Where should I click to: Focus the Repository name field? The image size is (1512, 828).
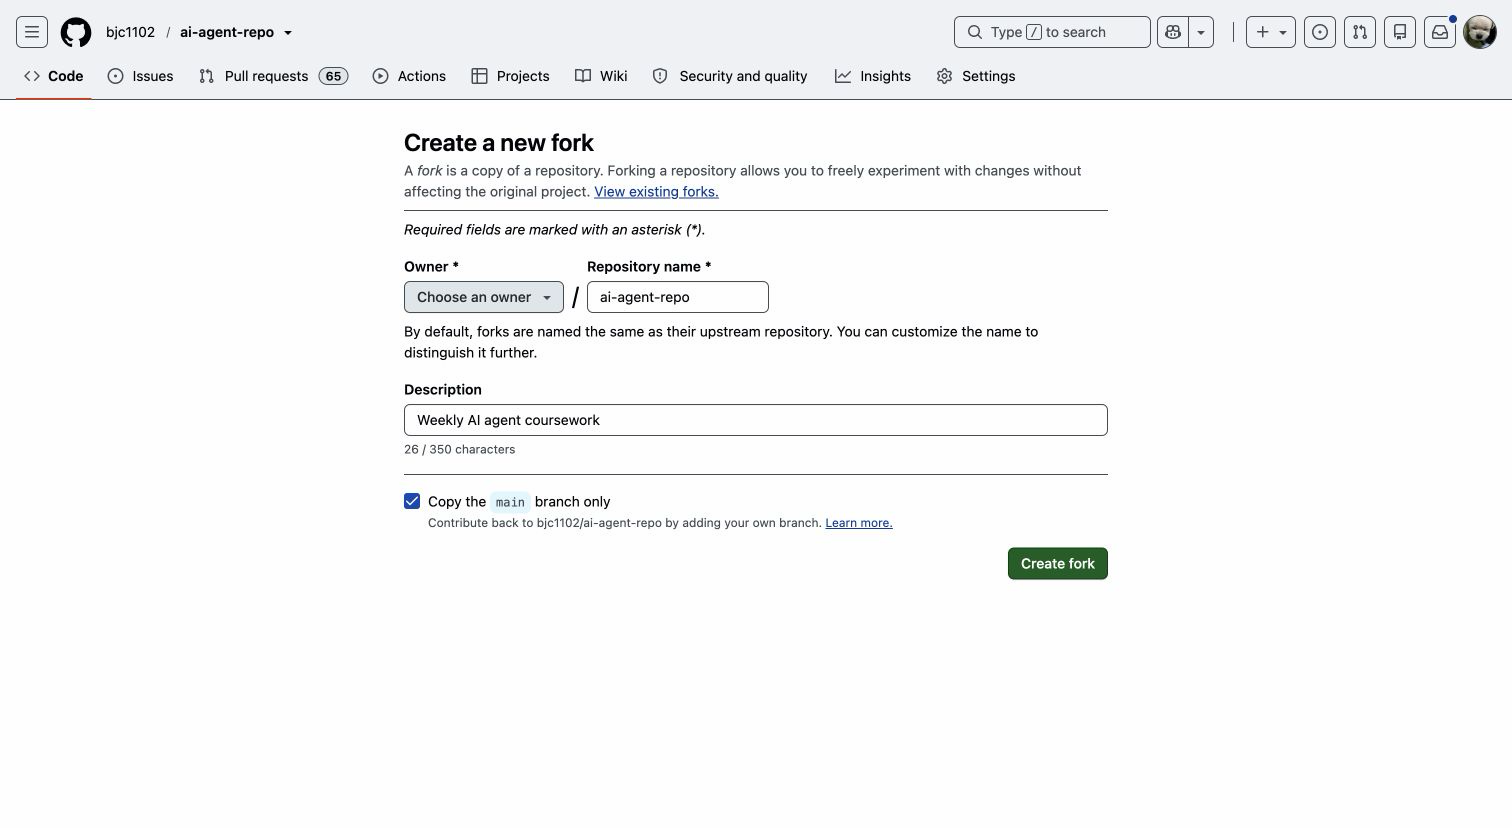point(678,297)
